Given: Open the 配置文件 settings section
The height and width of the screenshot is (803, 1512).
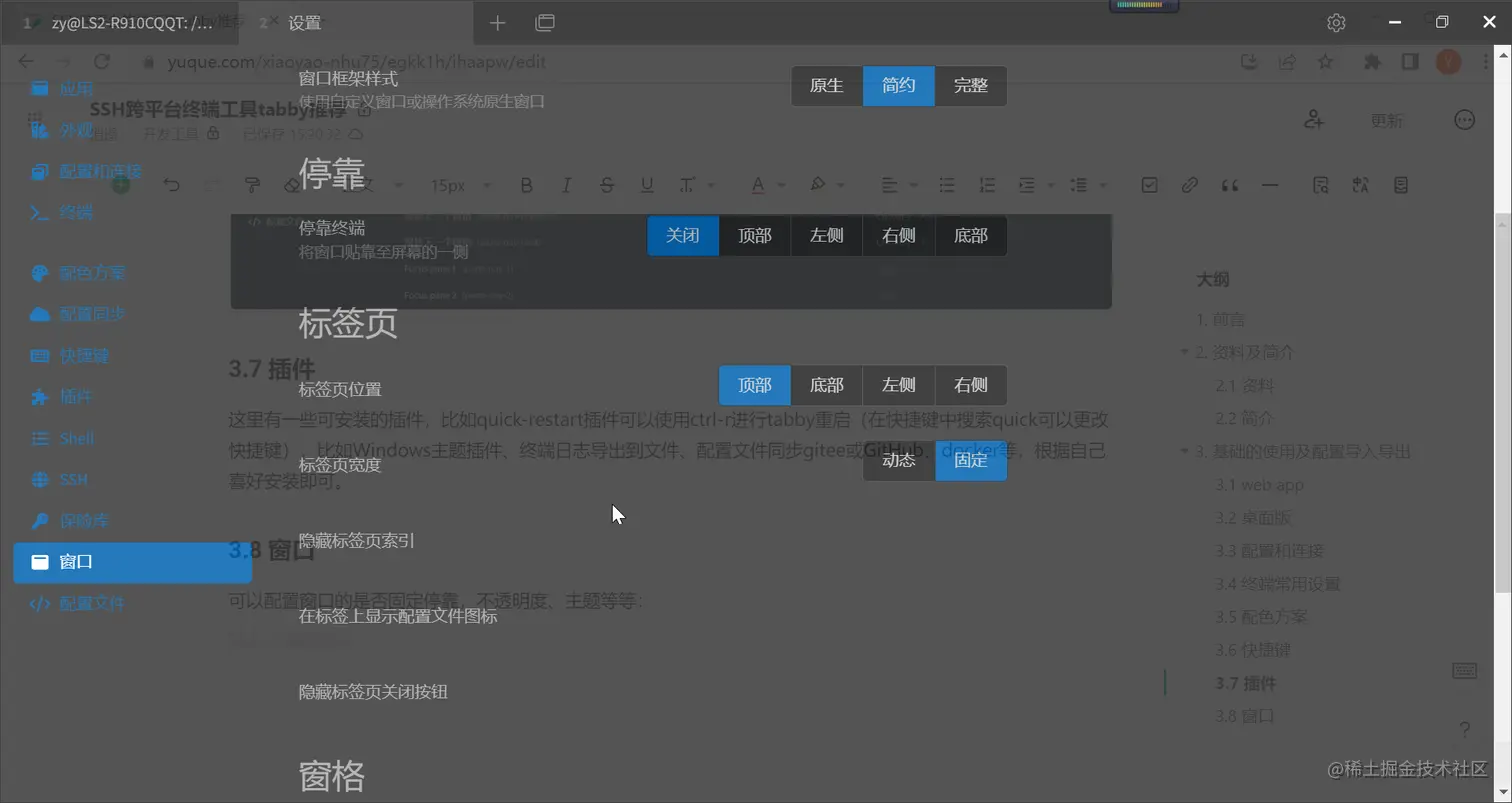Looking at the screenshot, I should tap(132, 603).
